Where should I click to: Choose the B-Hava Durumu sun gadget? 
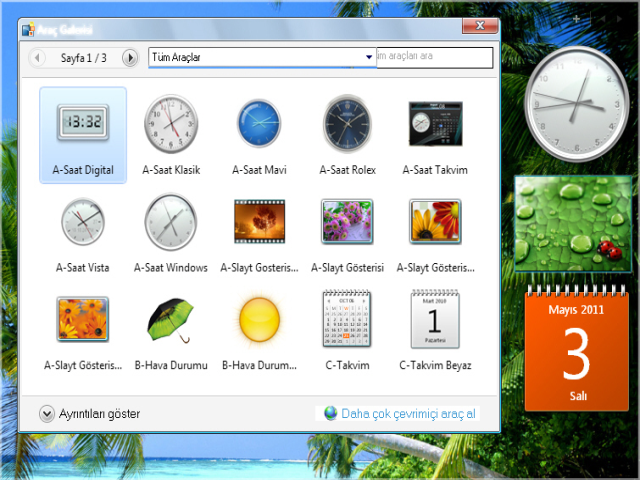[x=259, y=331]
